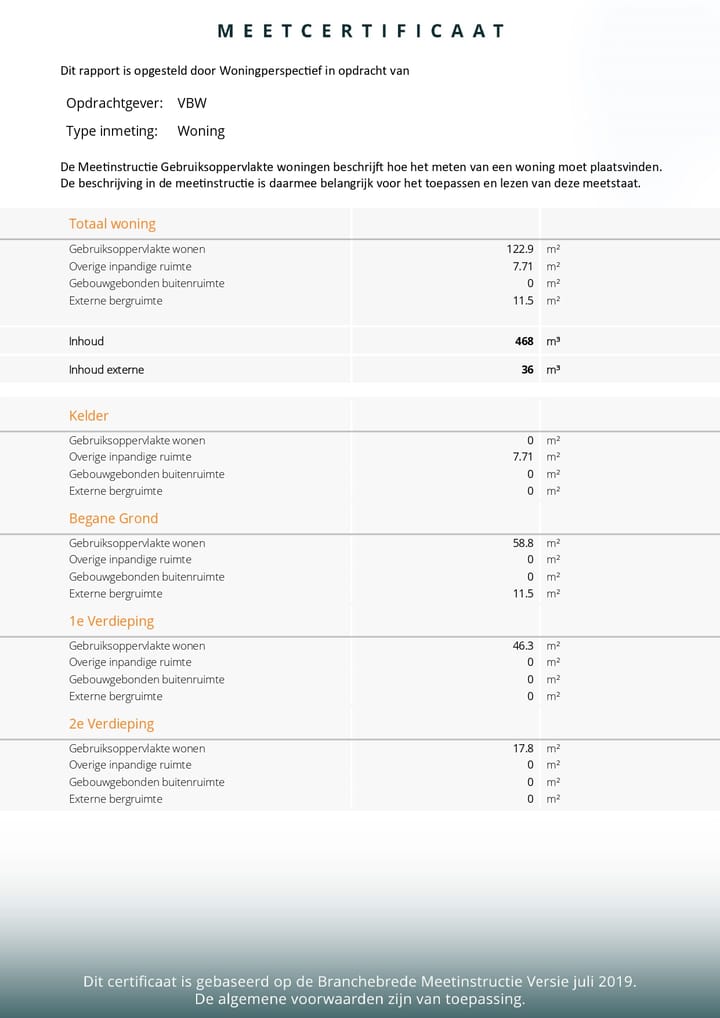Screen dimensions: 720x1018
Task: Click the MEETCERTIFICAAT document title
Action: [x=360, y=32]
